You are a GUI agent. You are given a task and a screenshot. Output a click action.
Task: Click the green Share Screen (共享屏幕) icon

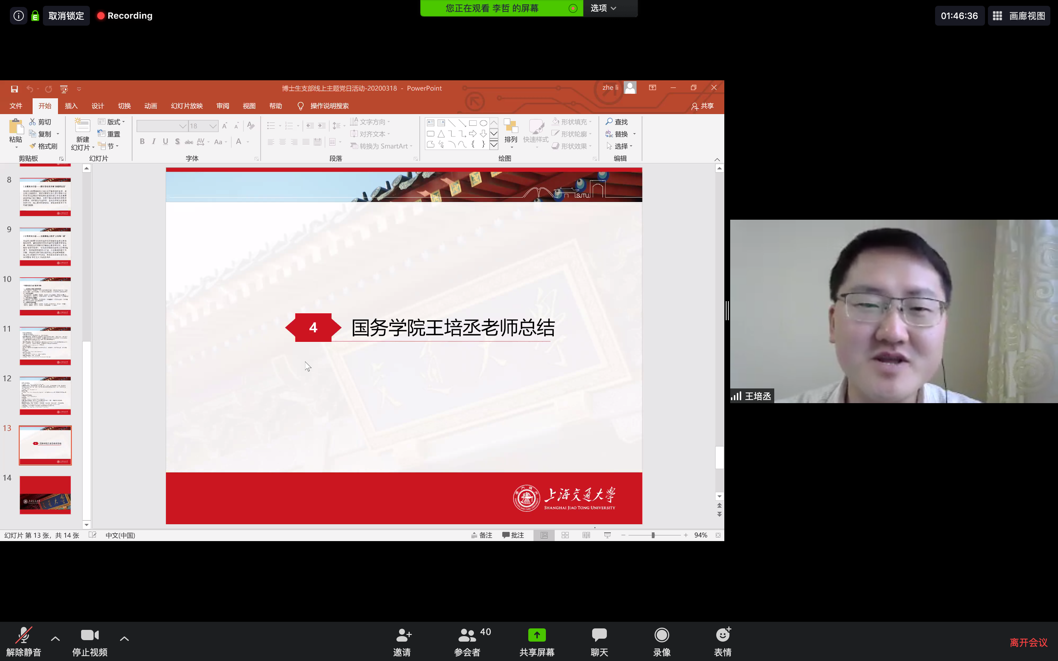[537, 636]
